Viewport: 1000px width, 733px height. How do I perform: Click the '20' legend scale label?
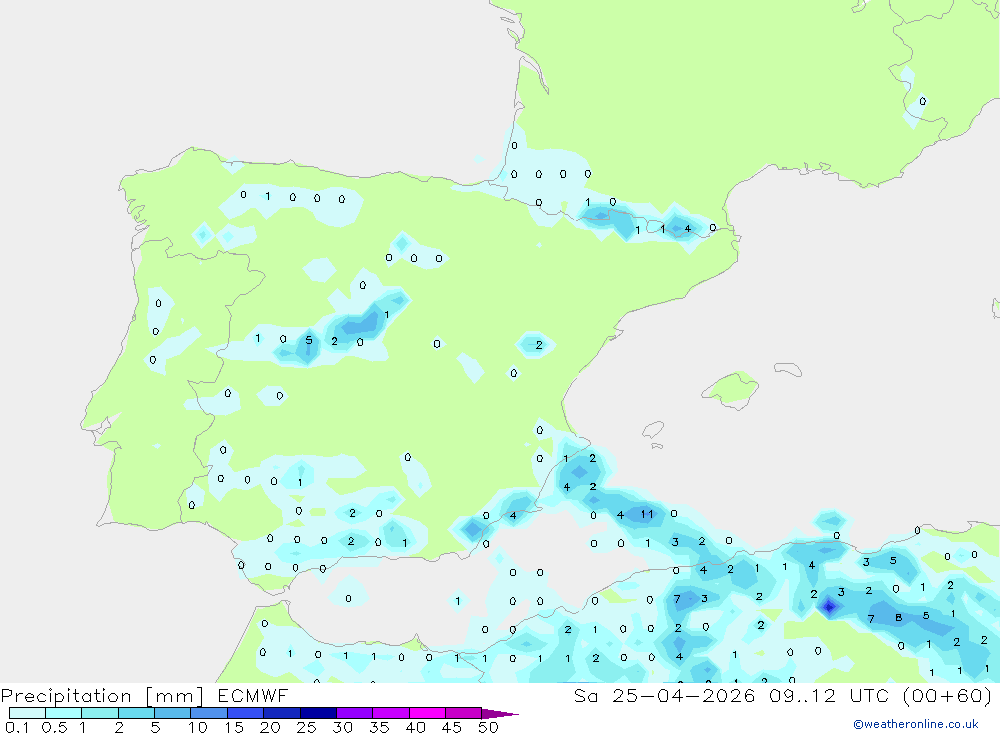click(x=270, y=727)
